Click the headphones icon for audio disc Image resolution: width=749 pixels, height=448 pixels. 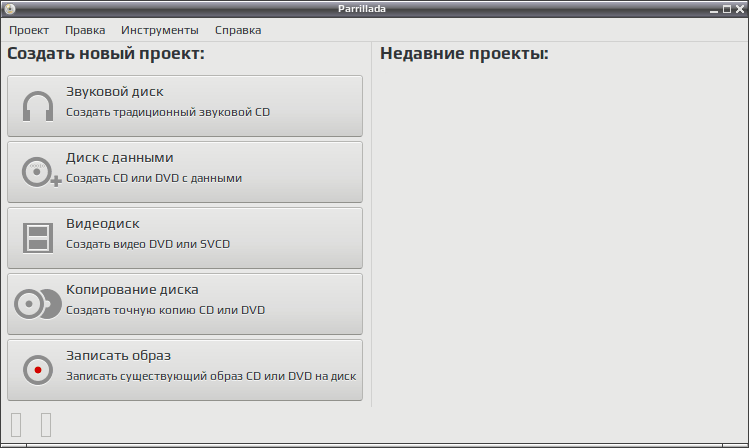pos(38,106)
